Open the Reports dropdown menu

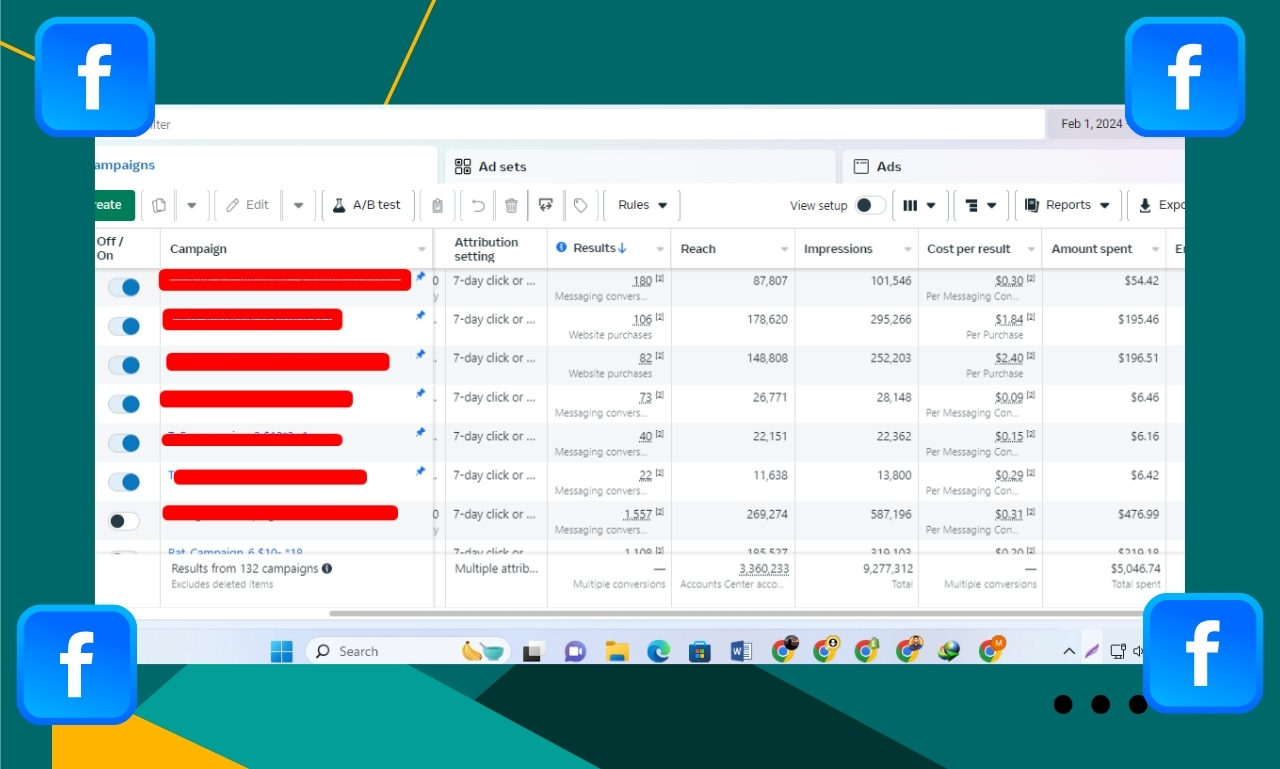1068,205
